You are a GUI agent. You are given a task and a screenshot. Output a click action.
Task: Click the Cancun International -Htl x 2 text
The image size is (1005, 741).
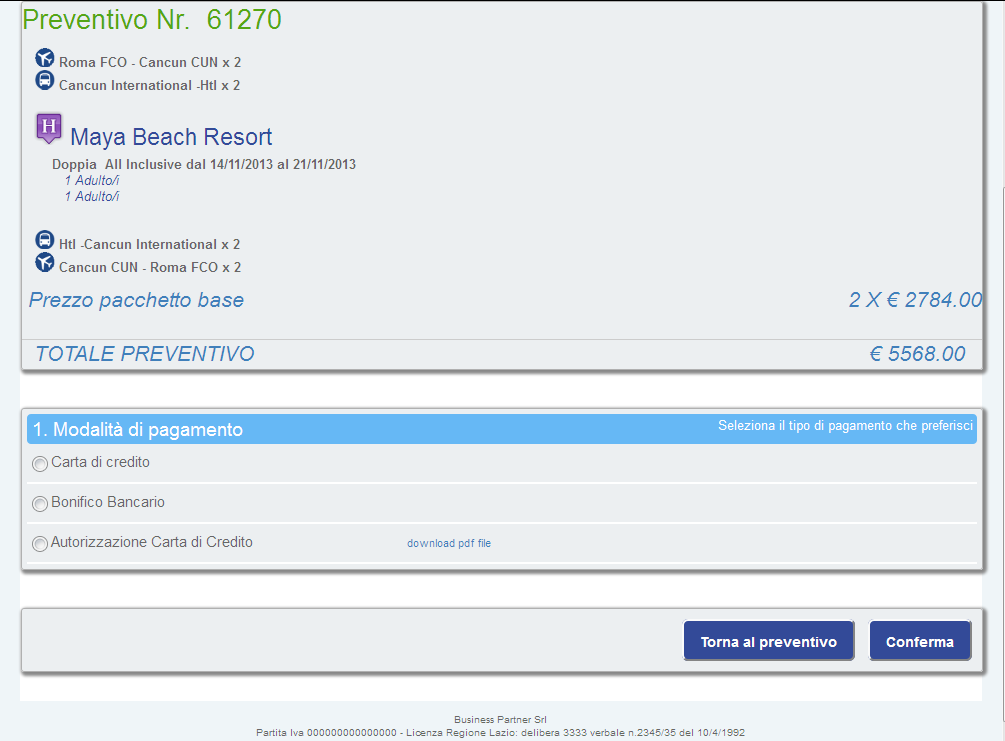pyautogui.click(x=149, y=85)
